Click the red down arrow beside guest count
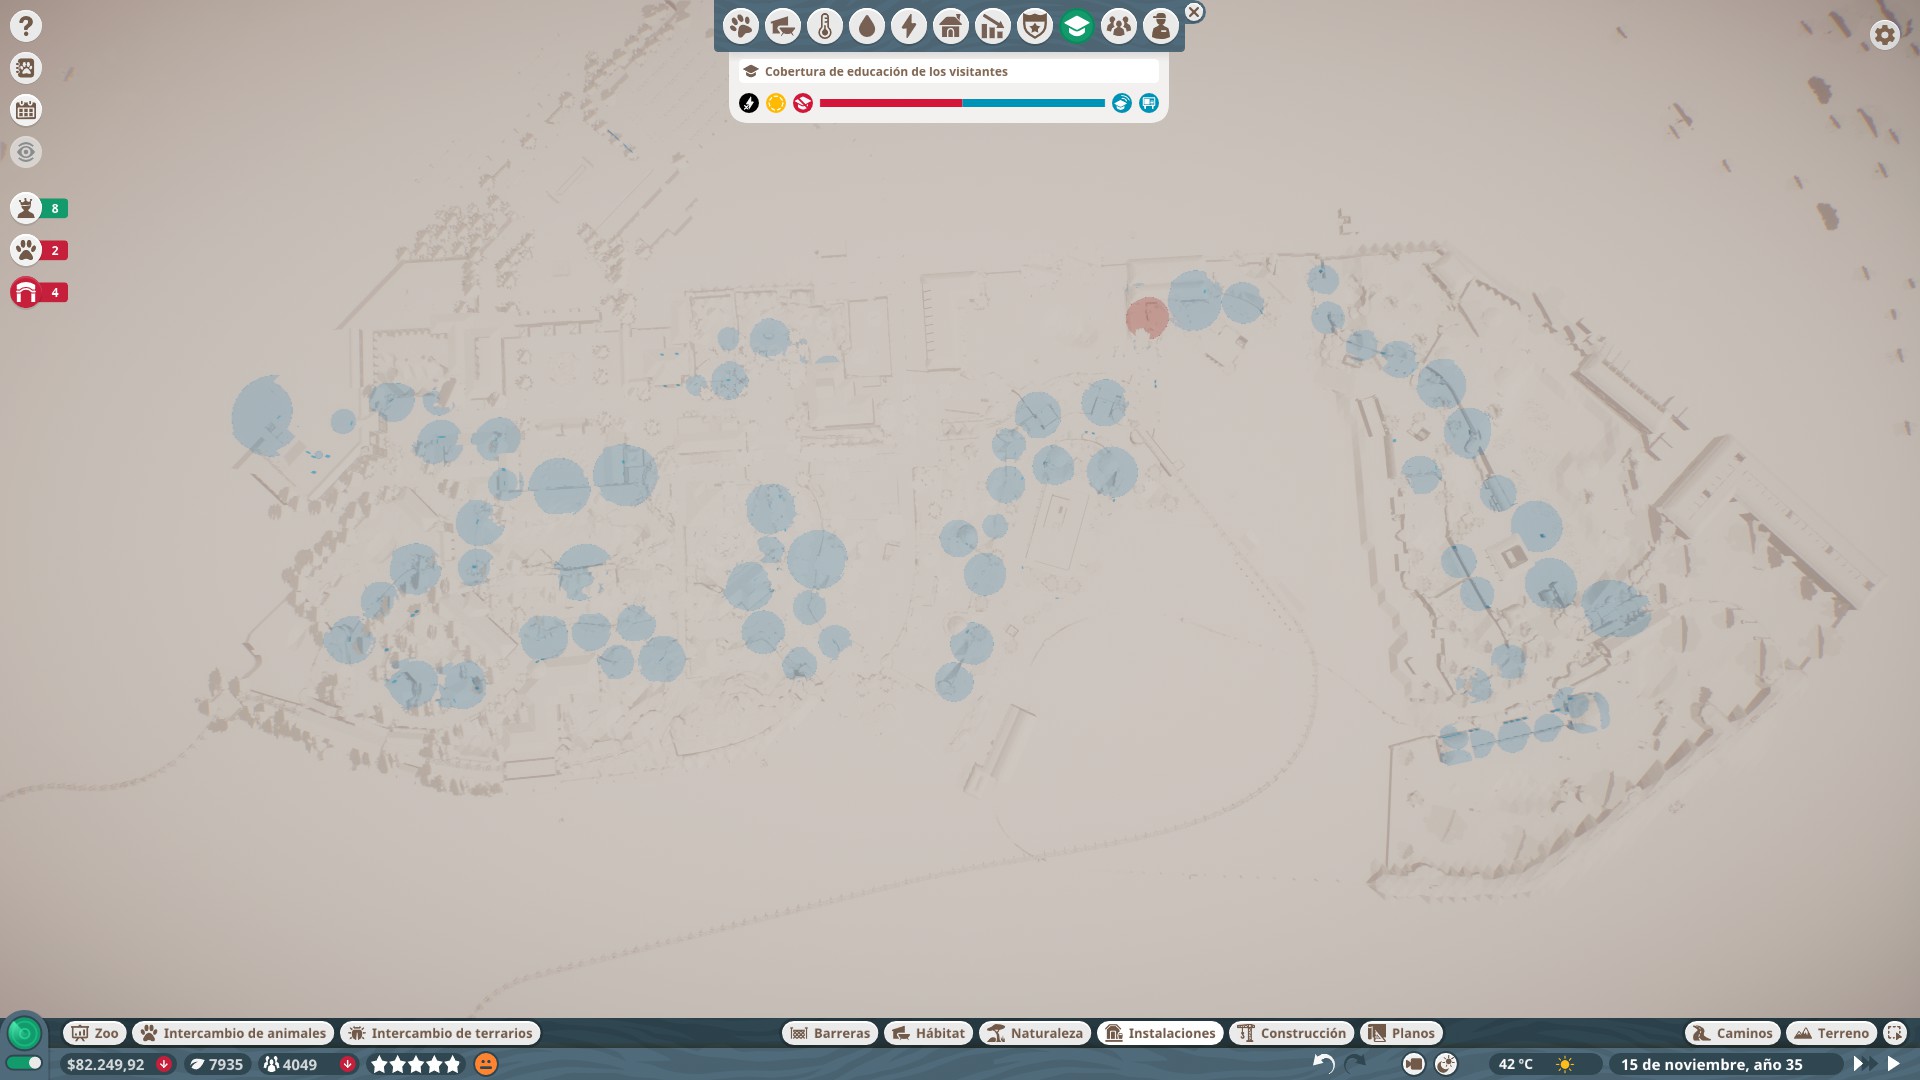 (x=348, y=1064)
